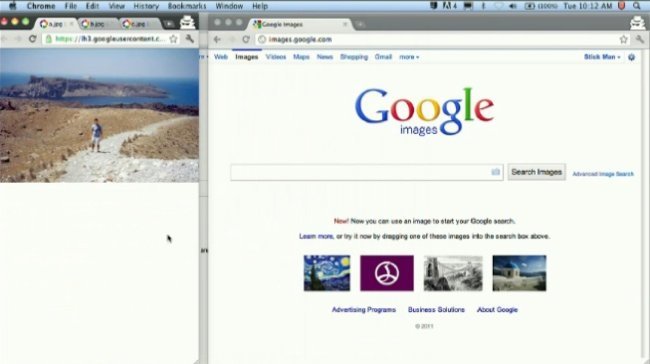
Task: Open Advanced Image Search link
Action: pos(603,174)
